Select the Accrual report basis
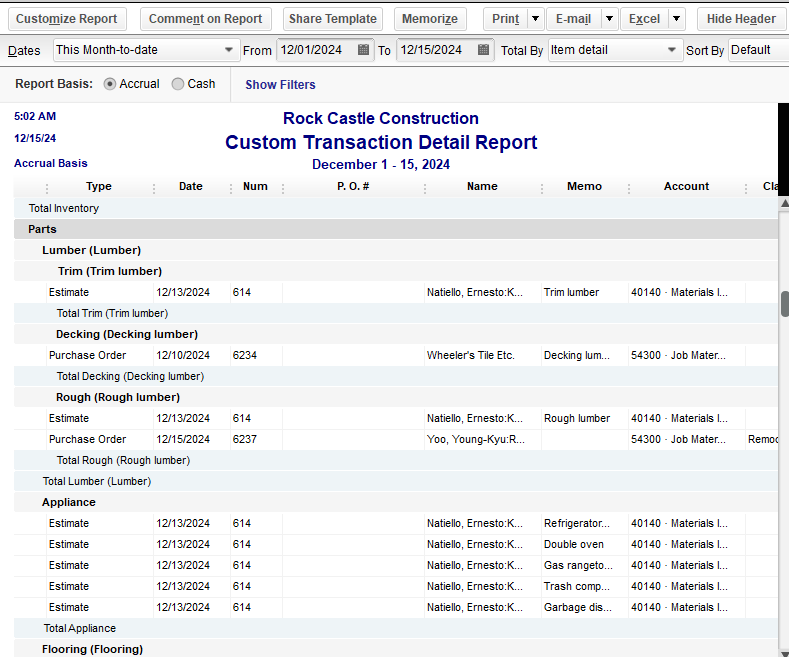 [x=110, y=84]
